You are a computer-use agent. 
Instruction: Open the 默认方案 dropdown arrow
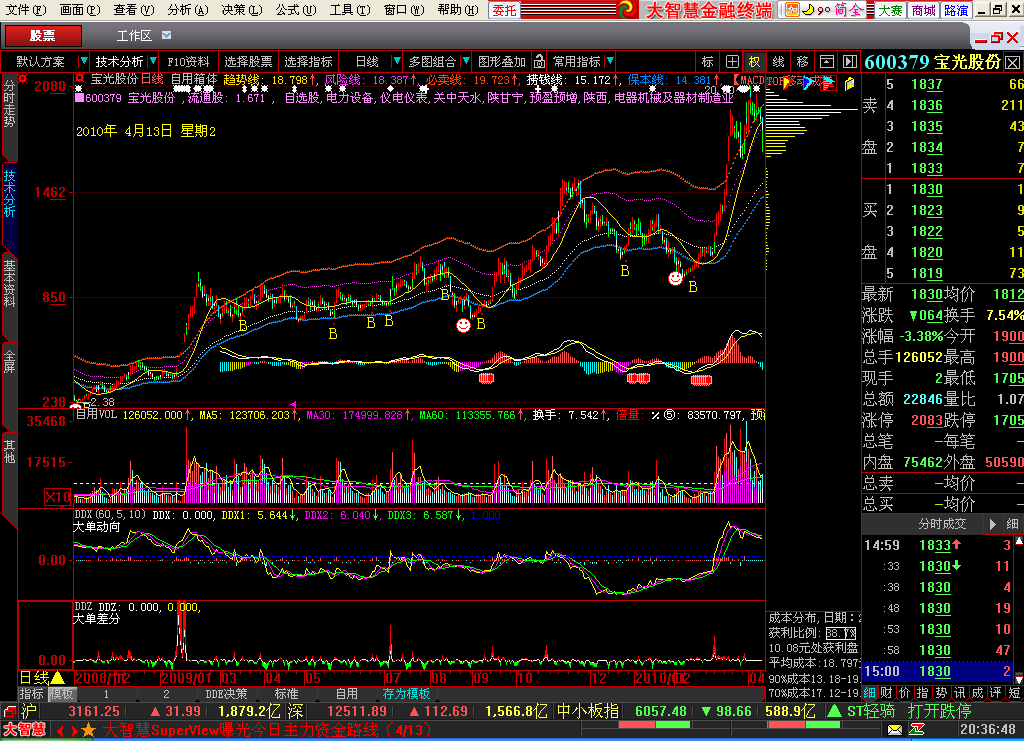click(x=83, y=61)
